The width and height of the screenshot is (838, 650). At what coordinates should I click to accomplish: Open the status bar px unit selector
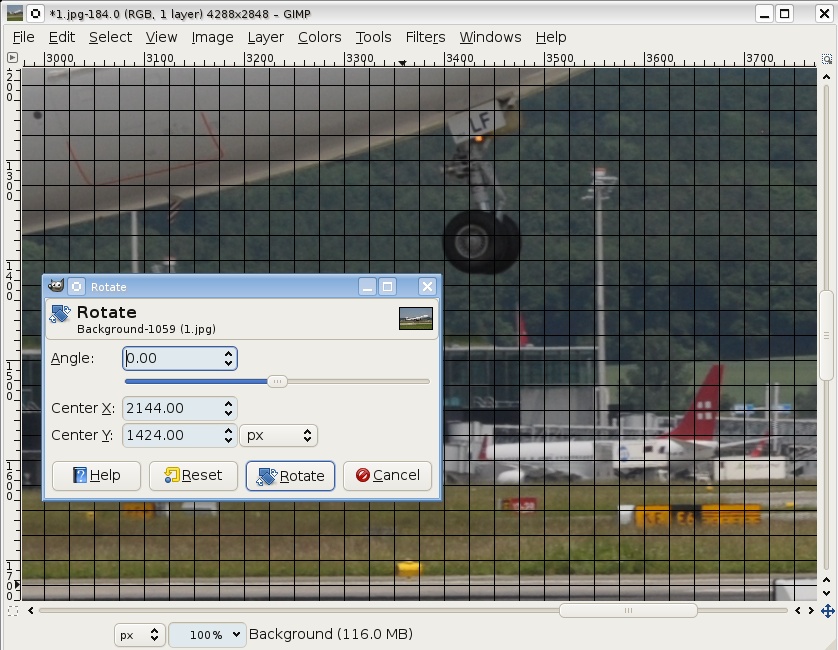point(139,634)
